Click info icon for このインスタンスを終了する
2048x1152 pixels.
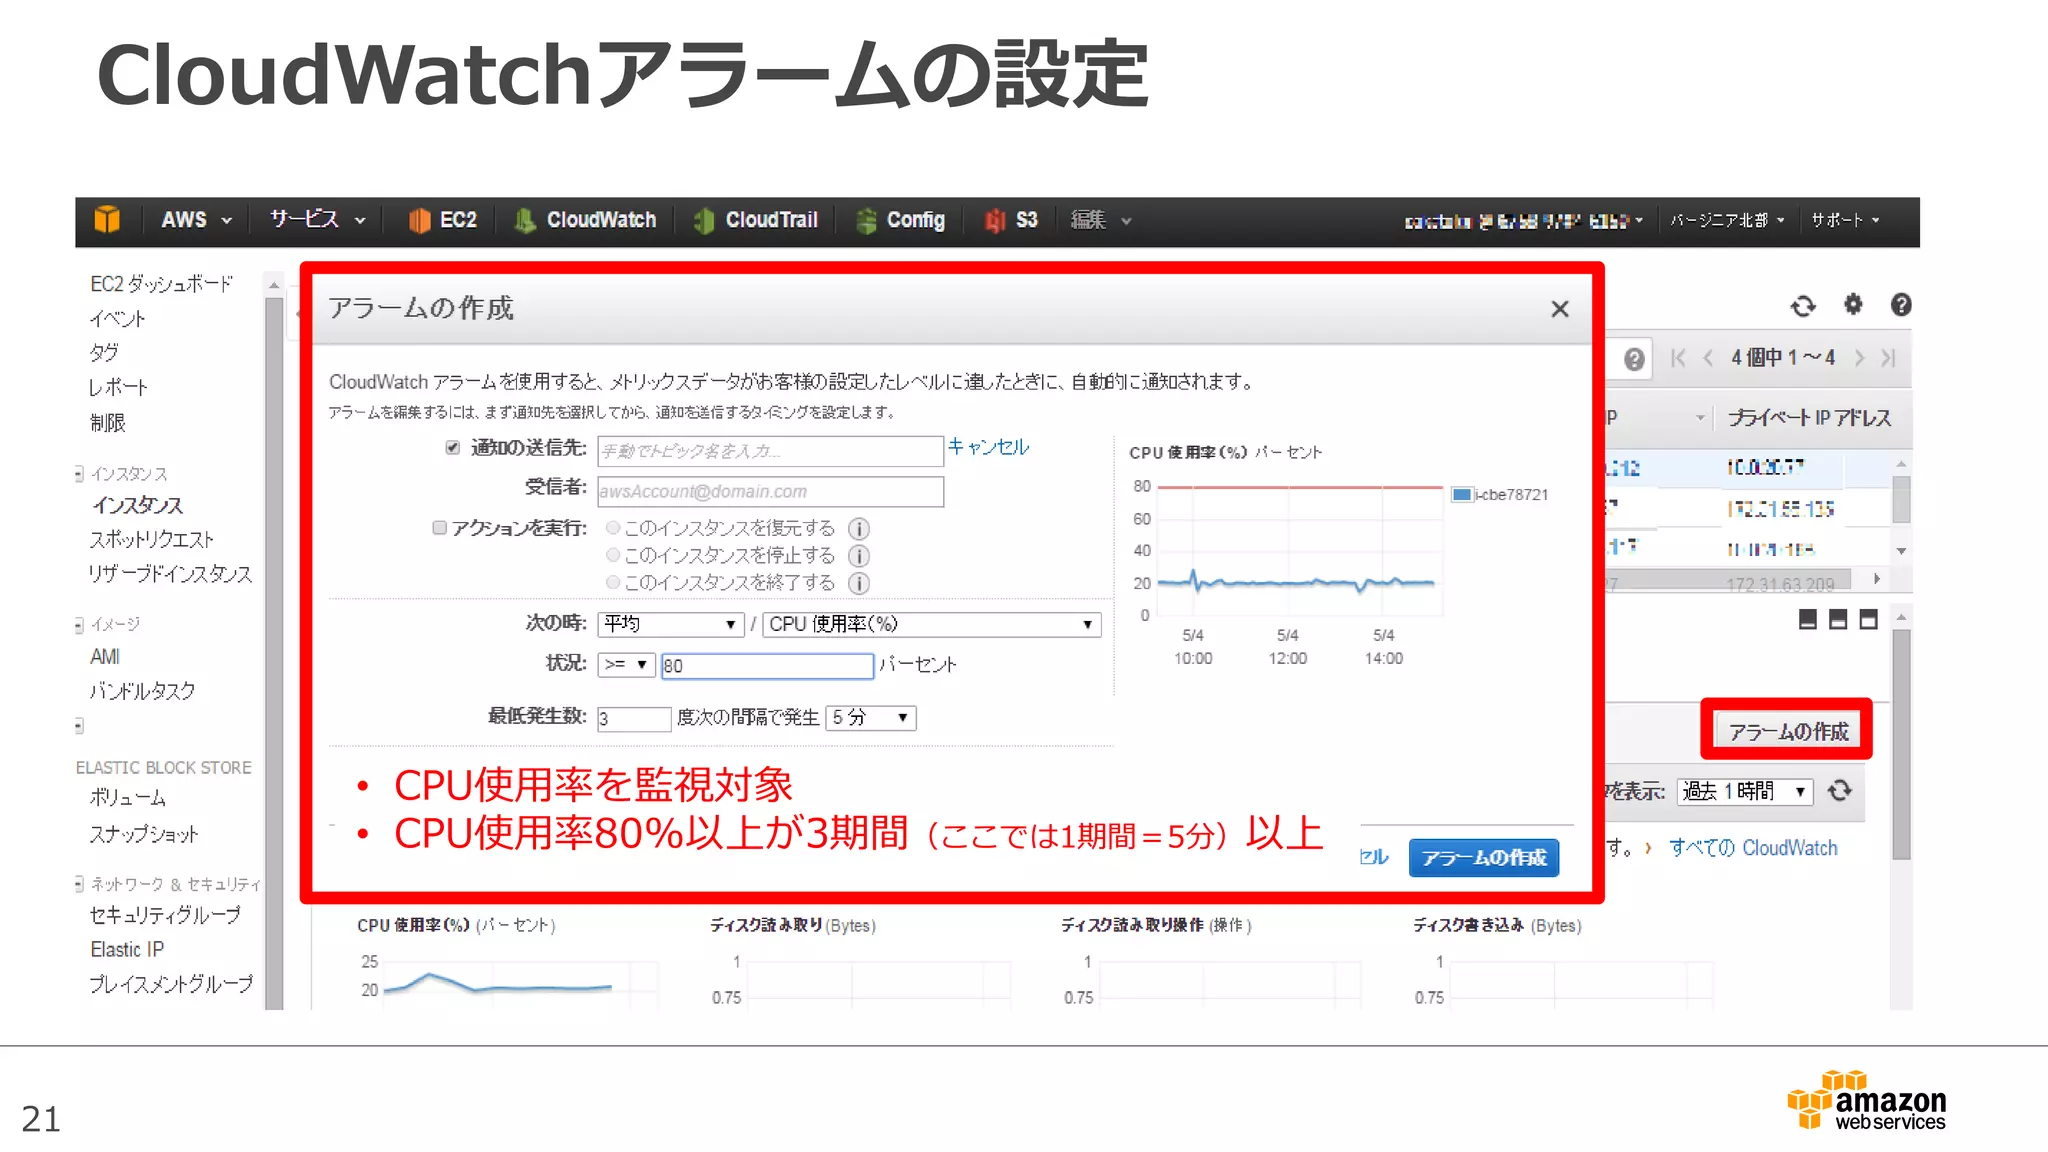click(859, 583)
